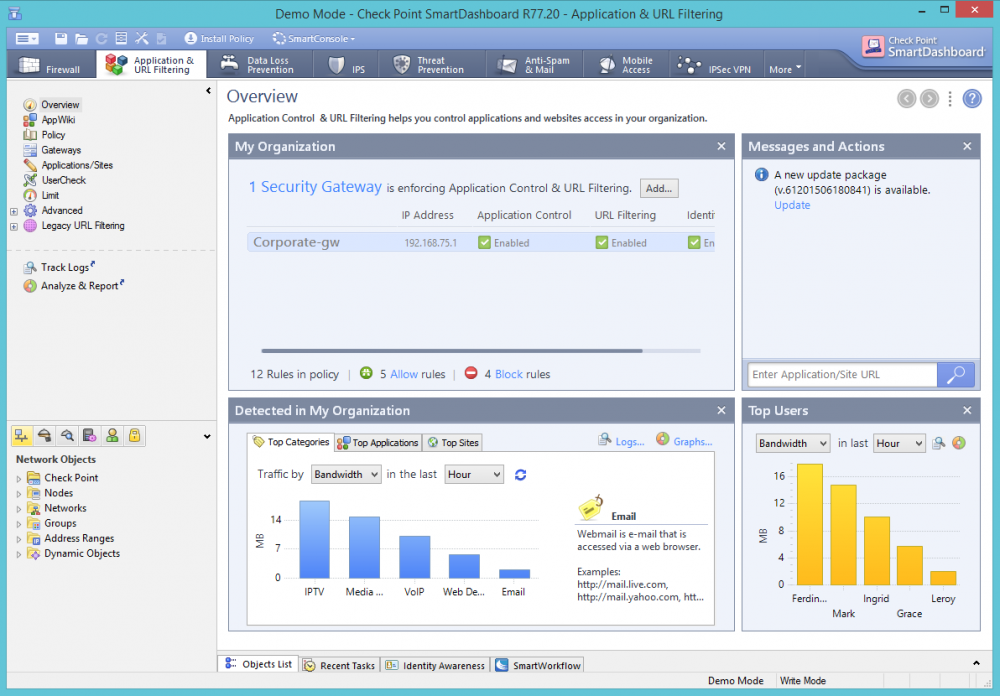The image size is (1000, 696).
Task: Open the IPSec VPN tab
Action: click(x=715, y=65)
